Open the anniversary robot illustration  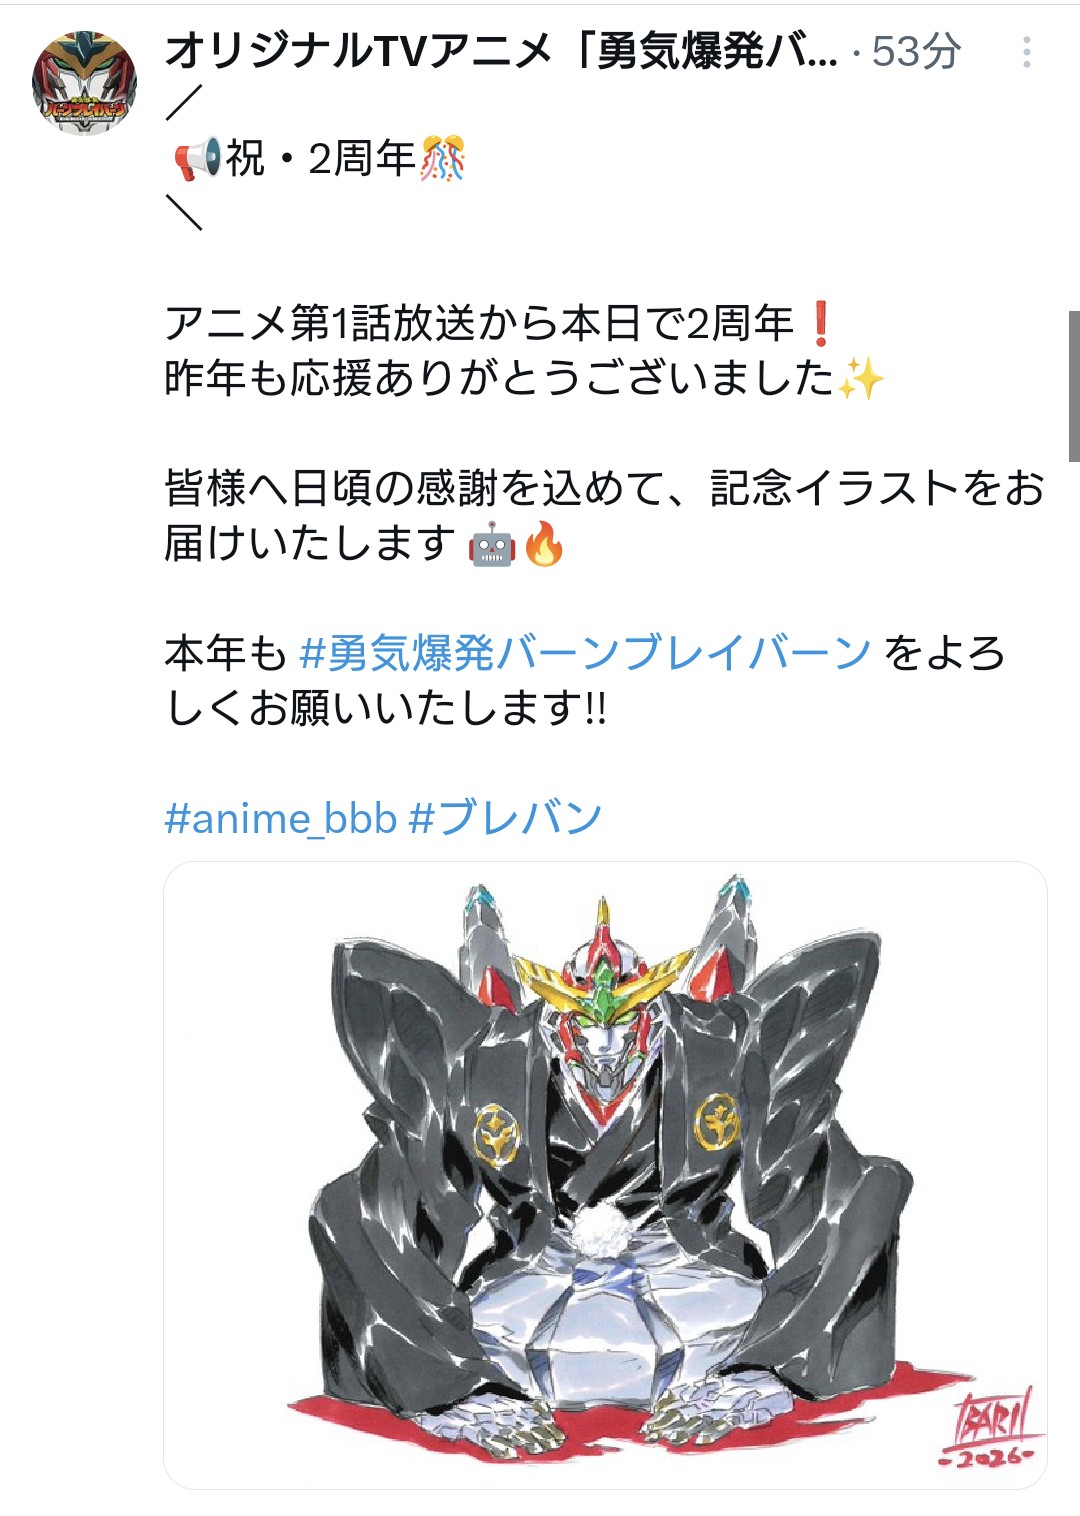coord(605,1175)
